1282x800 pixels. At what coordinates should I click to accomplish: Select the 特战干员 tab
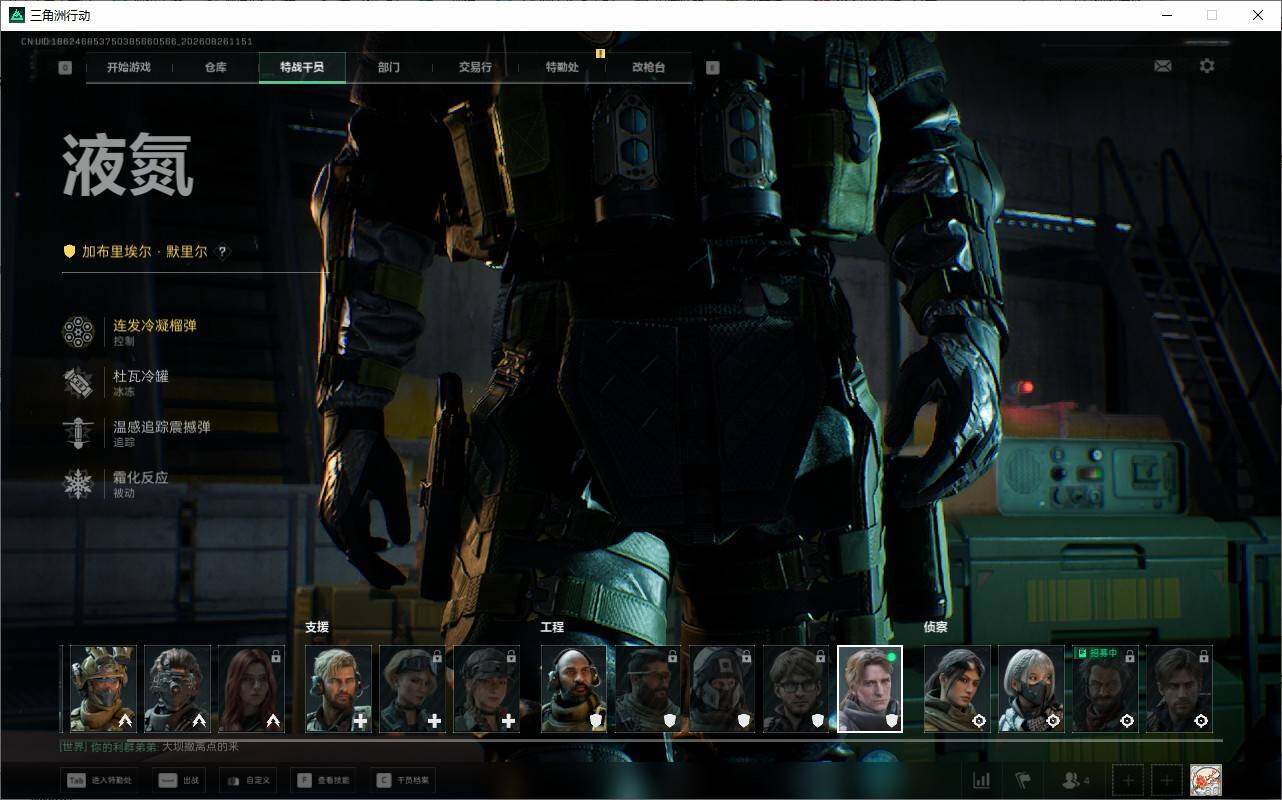302,68
